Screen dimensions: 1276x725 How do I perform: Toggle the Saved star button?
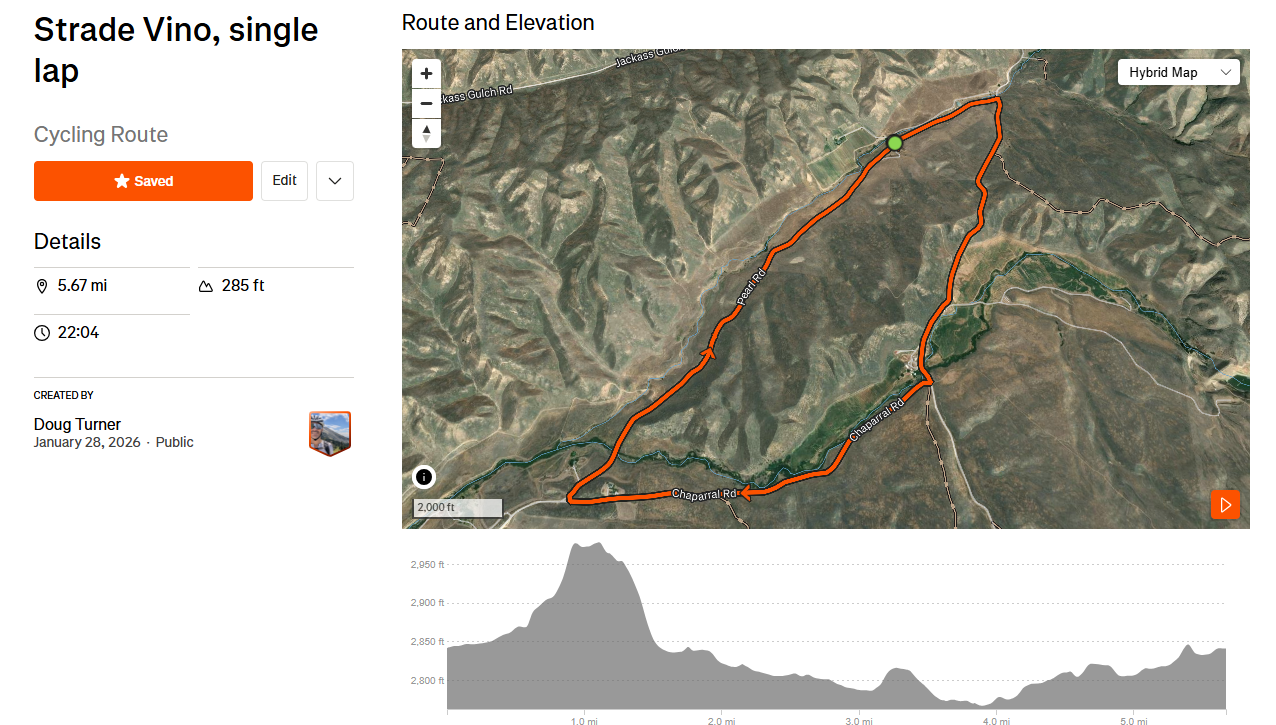pos(143,181)
